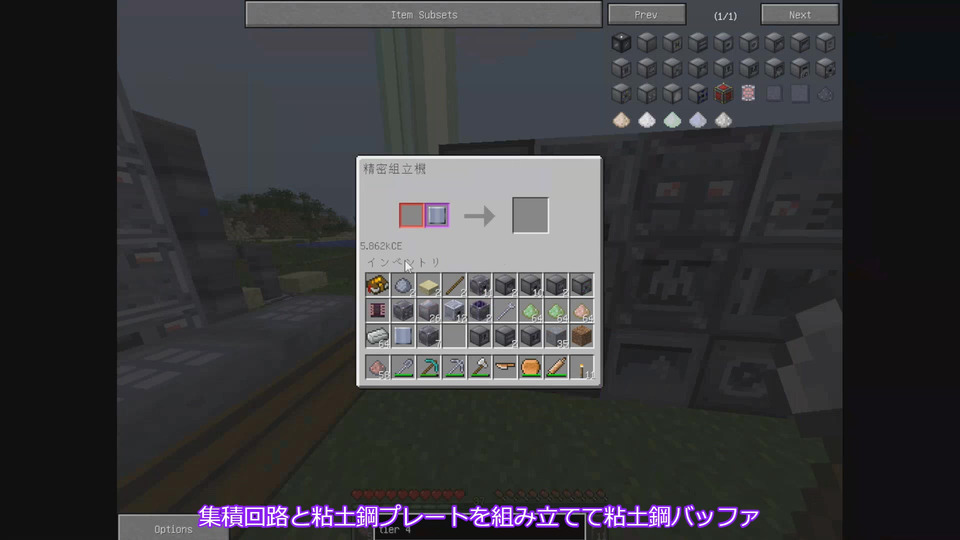Pick the pink integrated circuit in inventory
The width and height of the screenshot is (960, 540).
pos(377,310)
